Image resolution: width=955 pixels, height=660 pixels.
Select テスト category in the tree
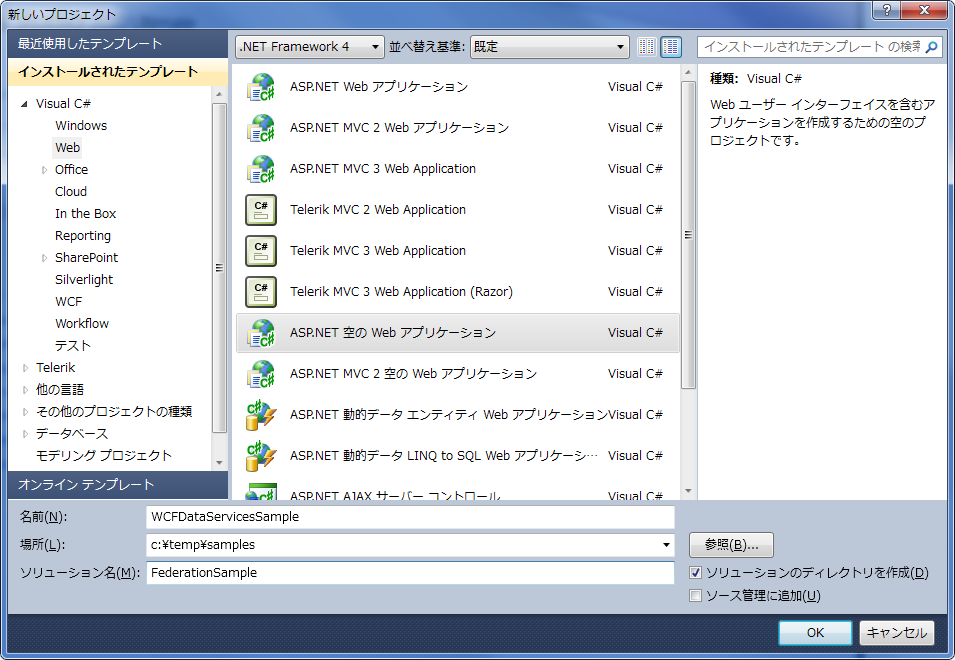coord(72,346)
